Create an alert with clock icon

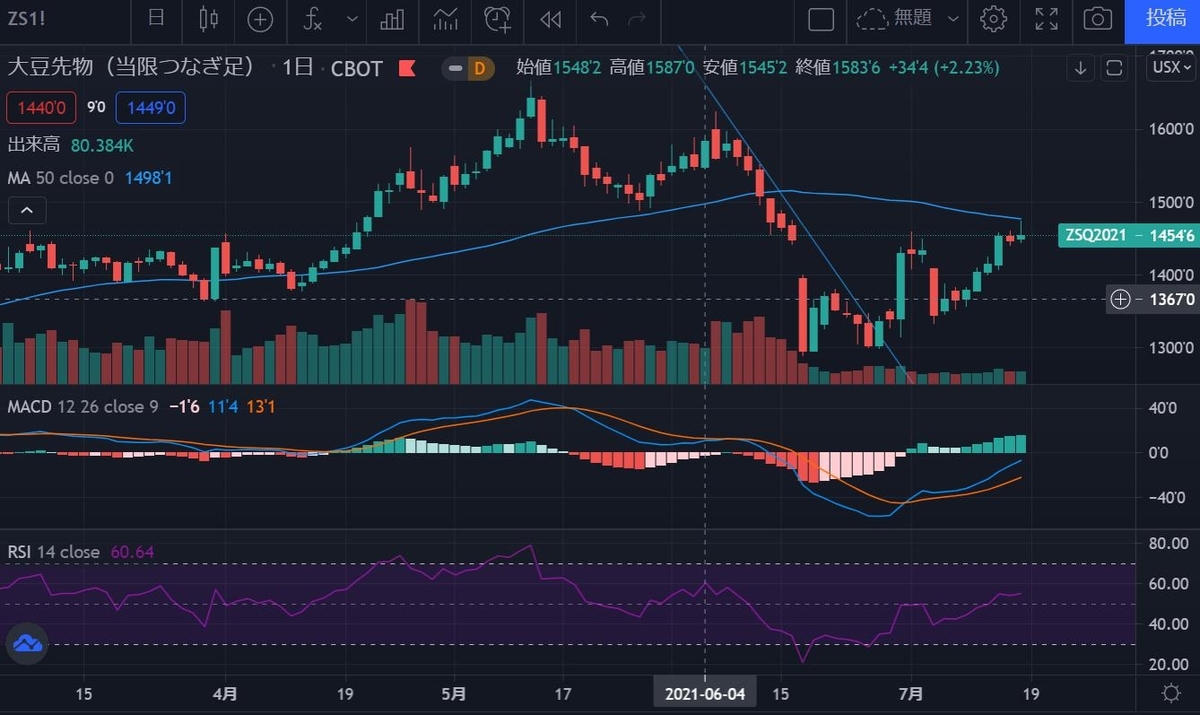(x=497, y=18)
